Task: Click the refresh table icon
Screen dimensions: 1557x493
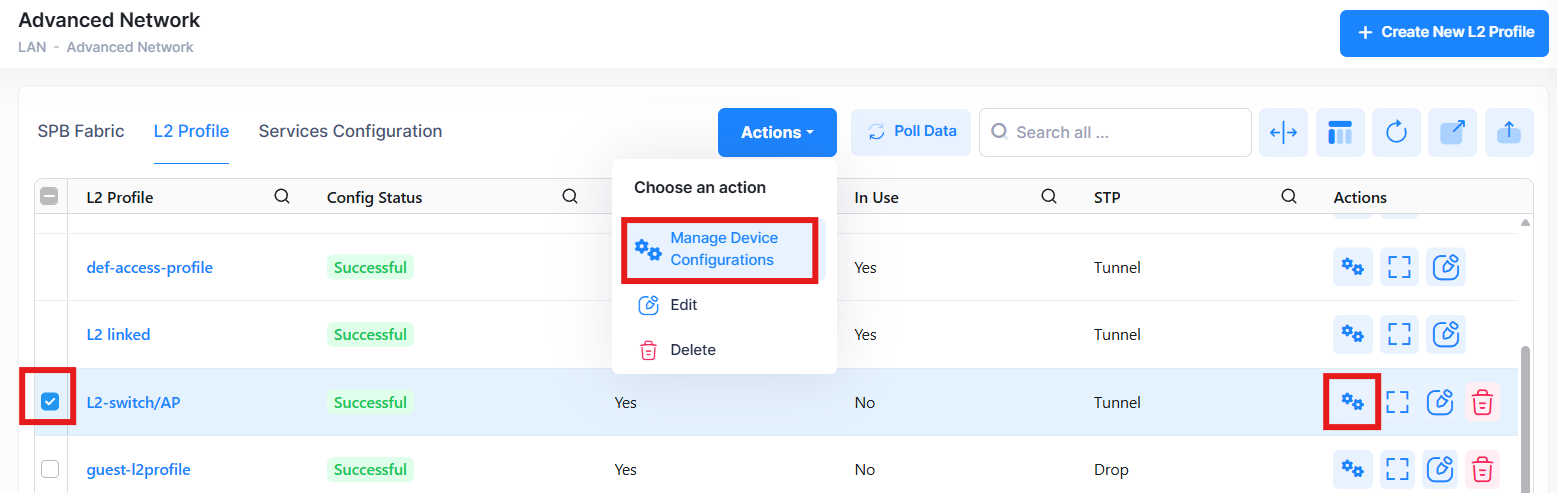Action: tap(1396, 133)
